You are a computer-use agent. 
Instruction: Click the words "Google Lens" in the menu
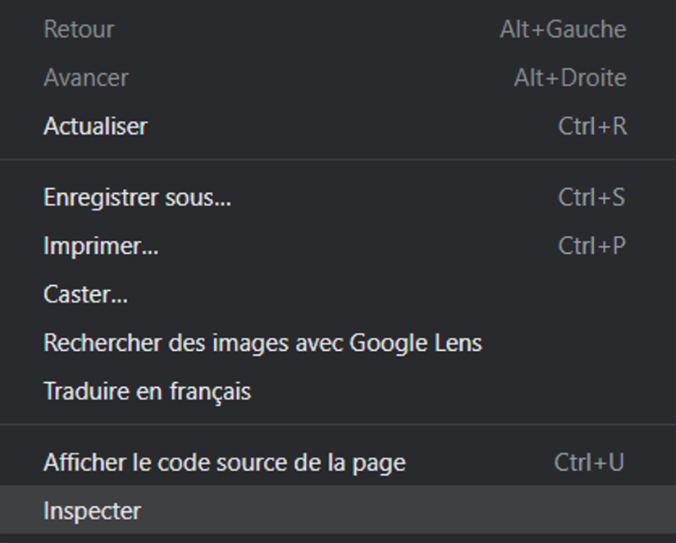415,343
